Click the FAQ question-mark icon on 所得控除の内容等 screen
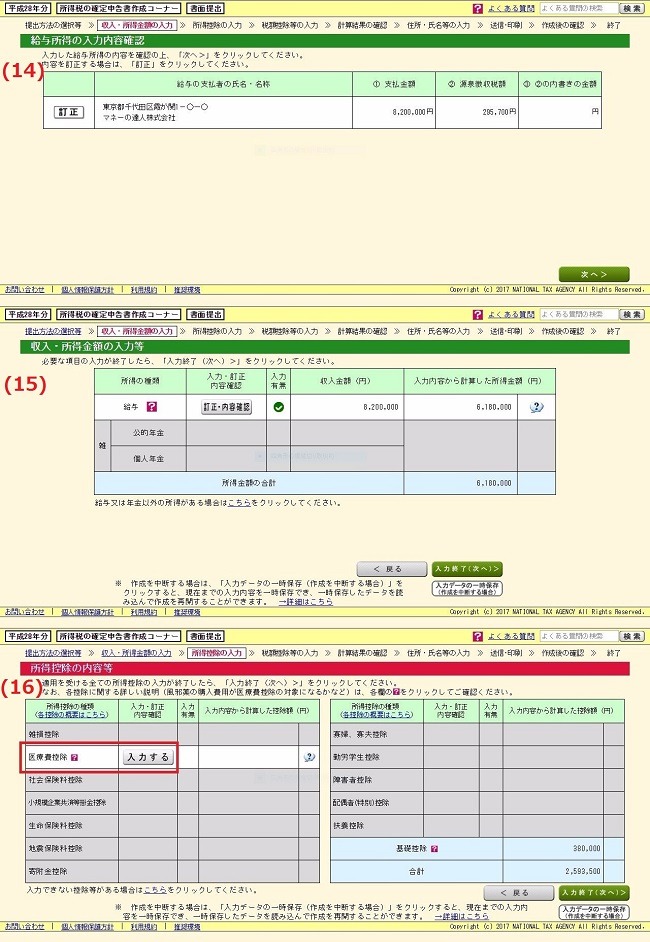The width and height of the screenshot is (650, 942). point(478,636)
